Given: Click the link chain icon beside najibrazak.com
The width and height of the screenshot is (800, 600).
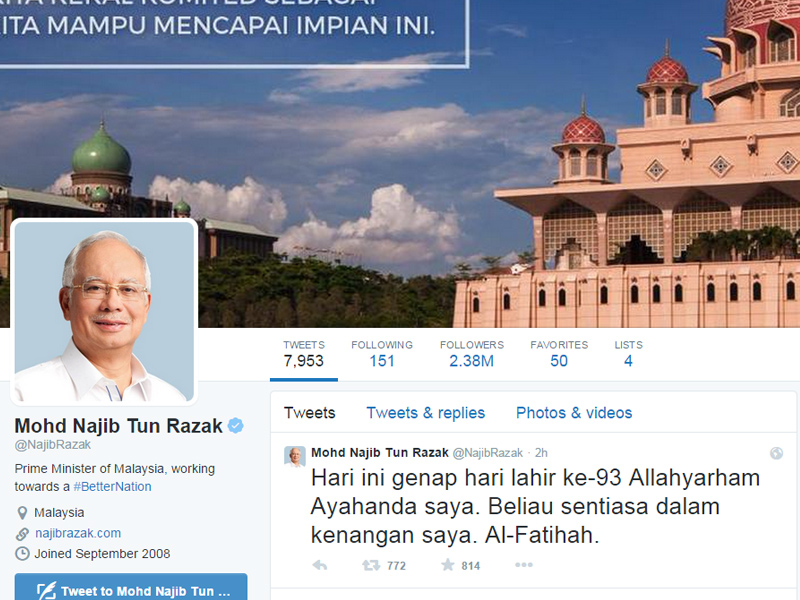Looking at the screenshot, I should point(22,534).
